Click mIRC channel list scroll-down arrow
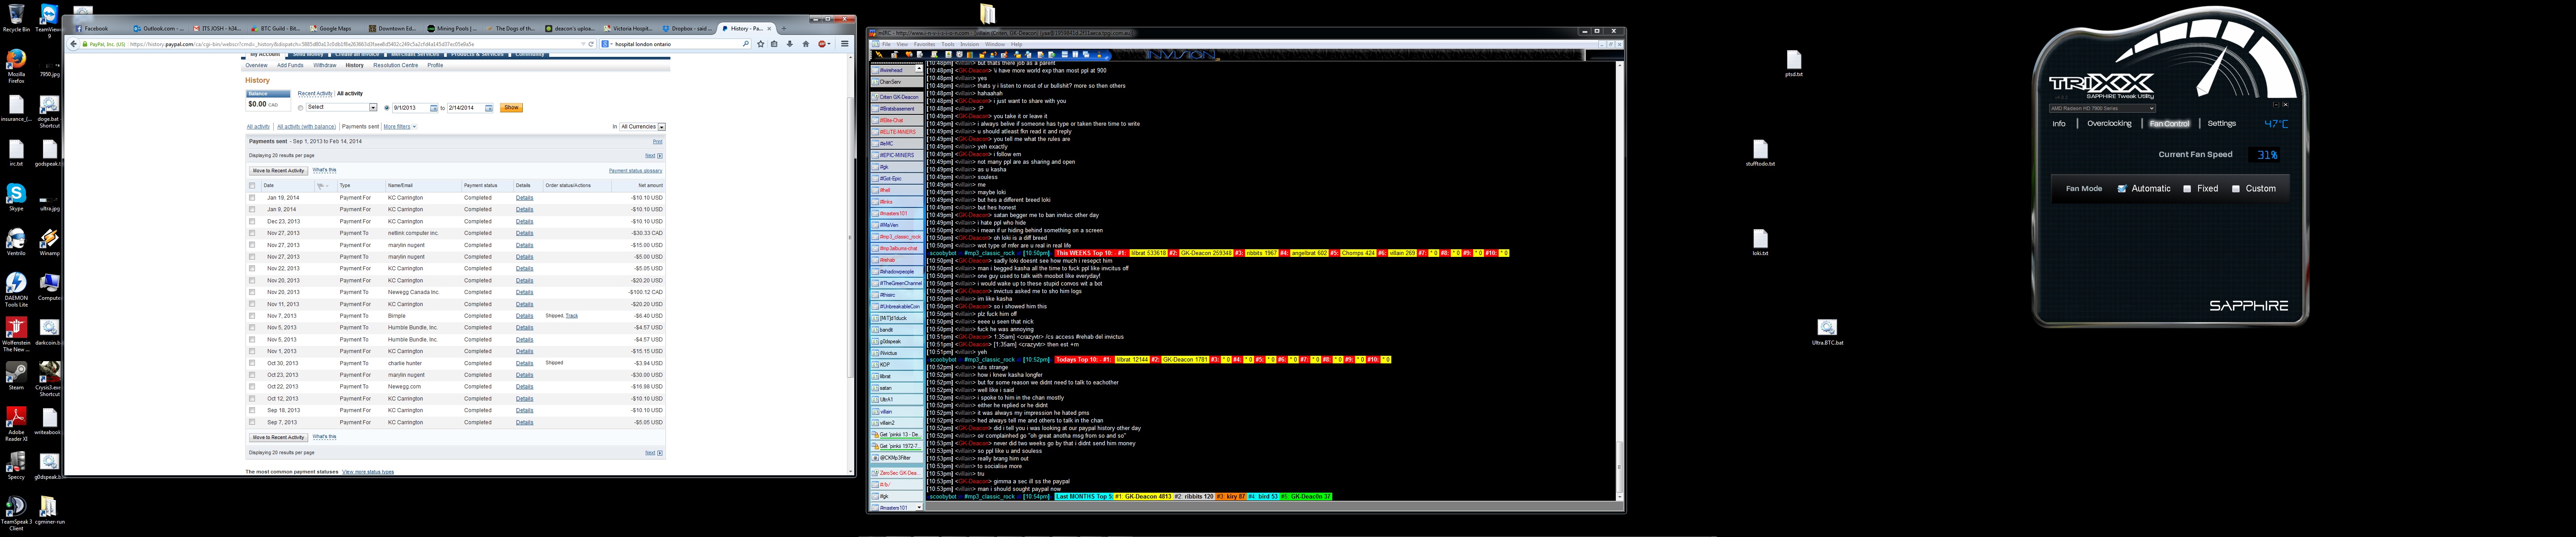2576x537 pixels. pyautogui.click(x=920, y=508)
